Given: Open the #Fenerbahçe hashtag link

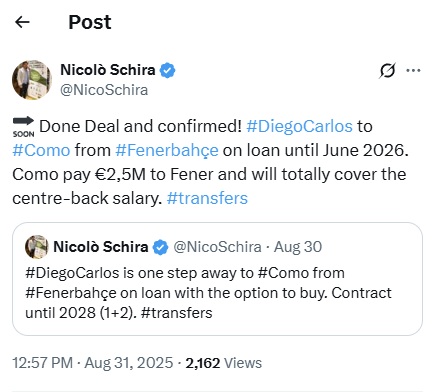Looking at the screenshot, I should coord(167,151).
